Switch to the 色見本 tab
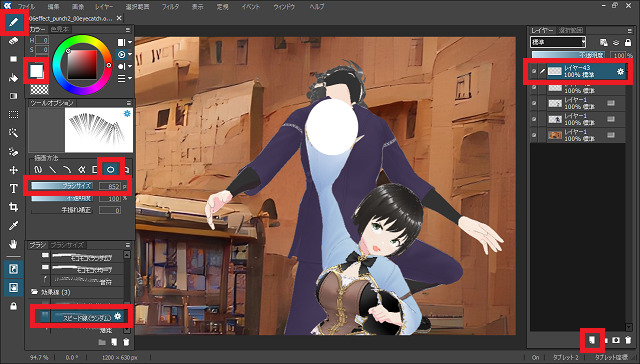This screenshot has height=364, width=640. 60,29
